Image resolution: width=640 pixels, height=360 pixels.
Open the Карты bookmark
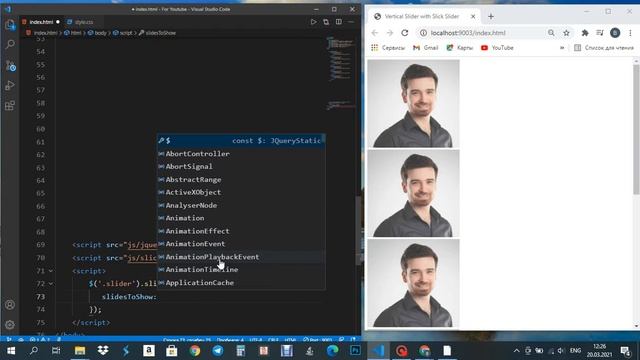click(459, 48)
